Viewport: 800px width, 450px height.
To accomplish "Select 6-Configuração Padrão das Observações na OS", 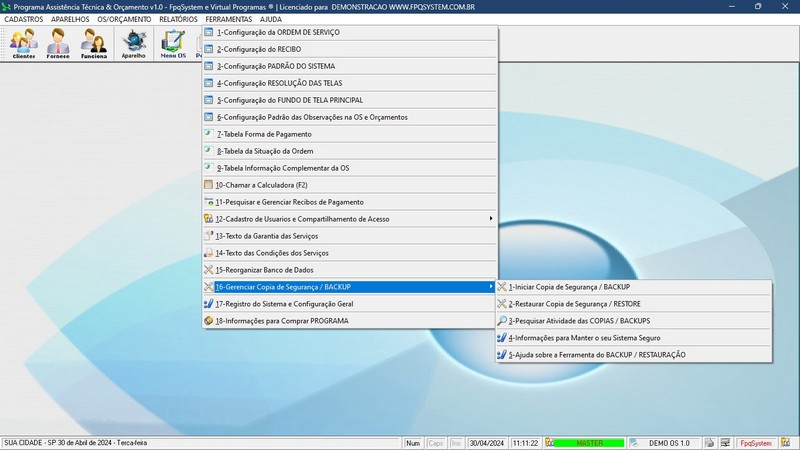I will pos(349,117).
